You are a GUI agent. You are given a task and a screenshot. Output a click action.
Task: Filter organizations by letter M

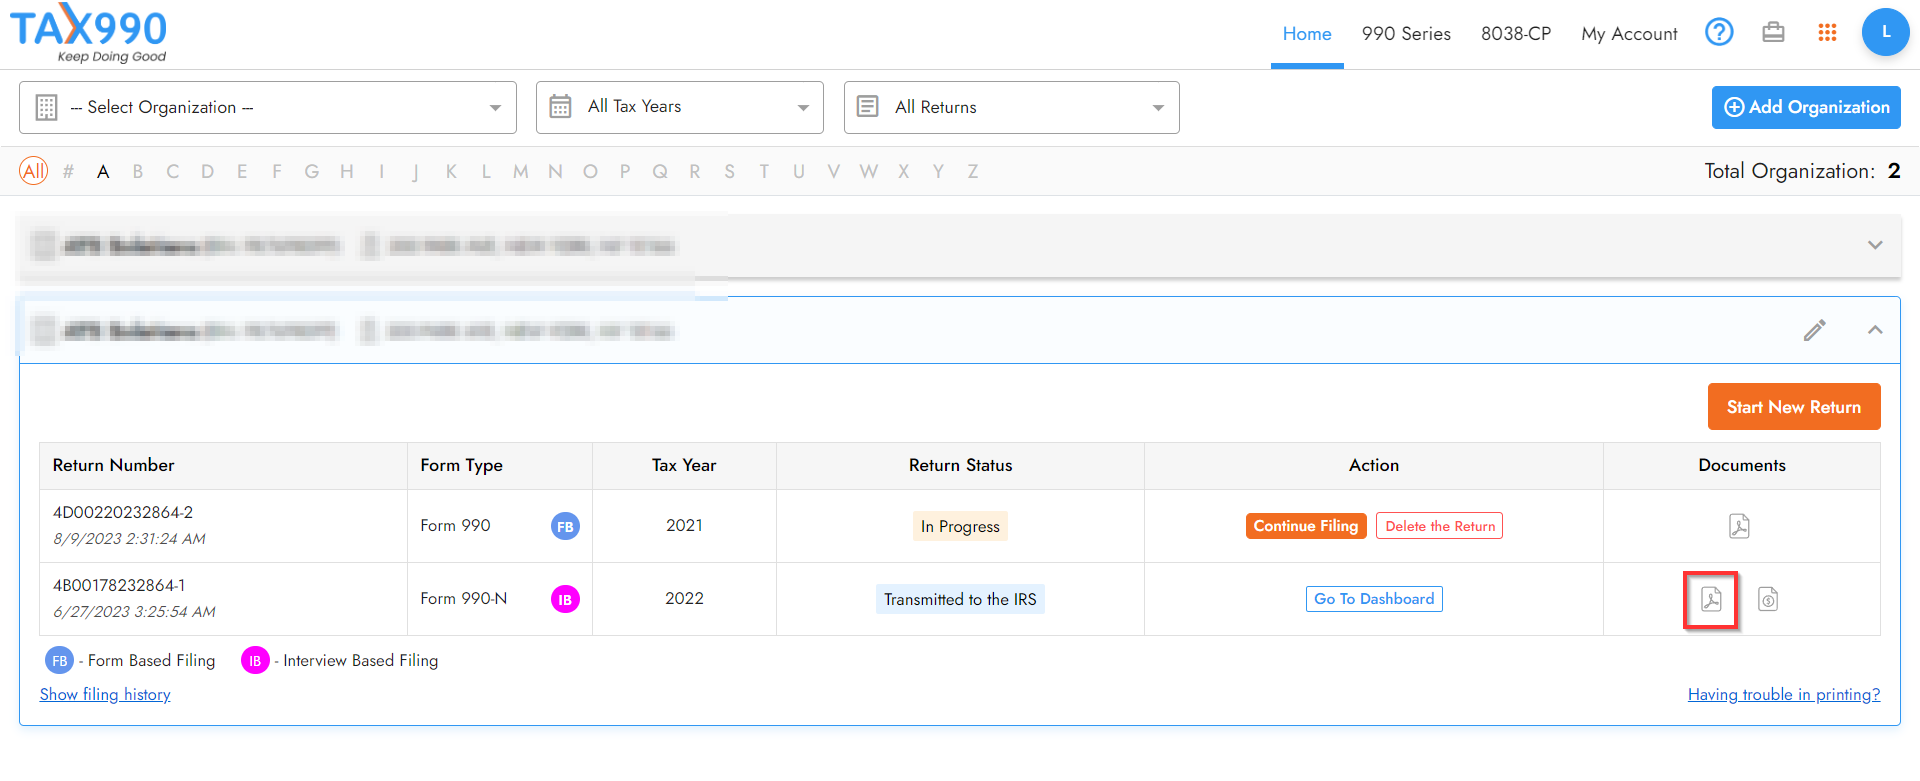tap(521, 172)
